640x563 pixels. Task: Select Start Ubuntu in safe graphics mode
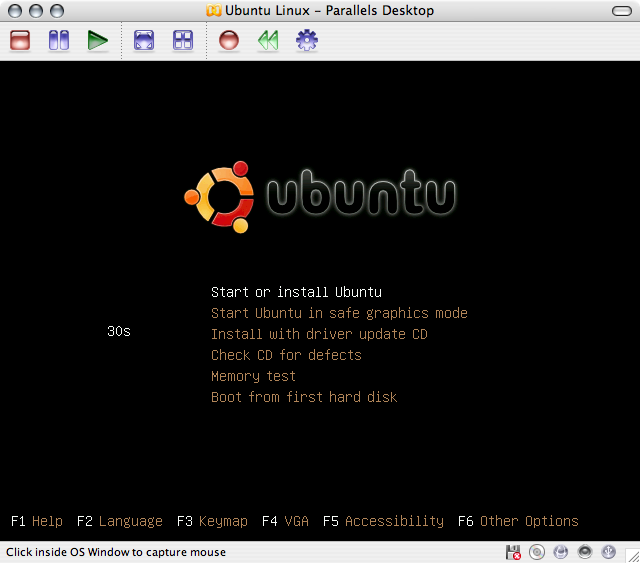(339, 313)
